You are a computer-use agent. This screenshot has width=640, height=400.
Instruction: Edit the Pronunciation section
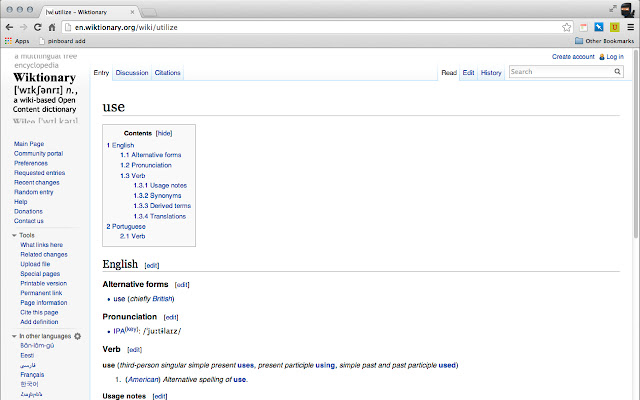pos(171,317)
